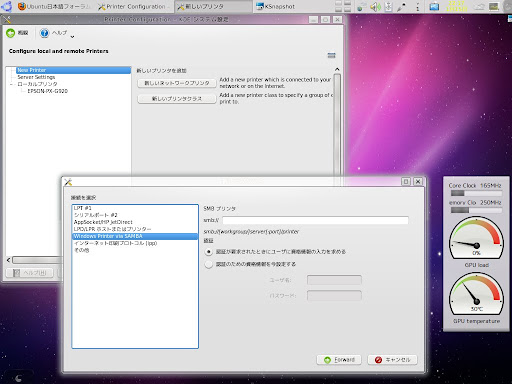The height and width of the screenshot is (384, 512).
Task: Click the smb:// address input field
Action: 315,220
